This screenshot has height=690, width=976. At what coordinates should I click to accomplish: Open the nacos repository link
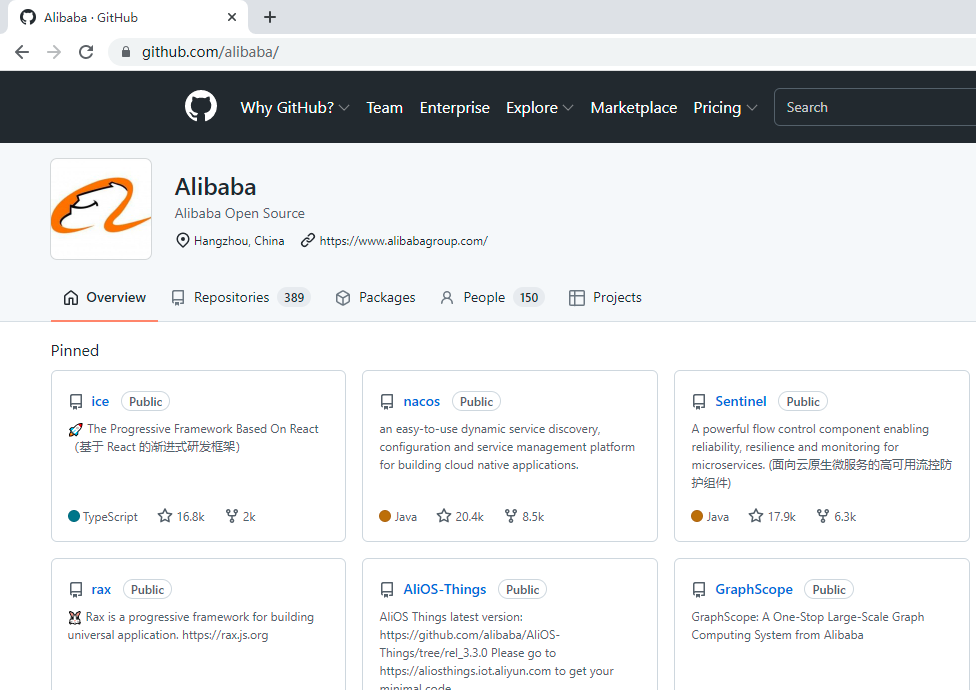[x=421, y=402]
